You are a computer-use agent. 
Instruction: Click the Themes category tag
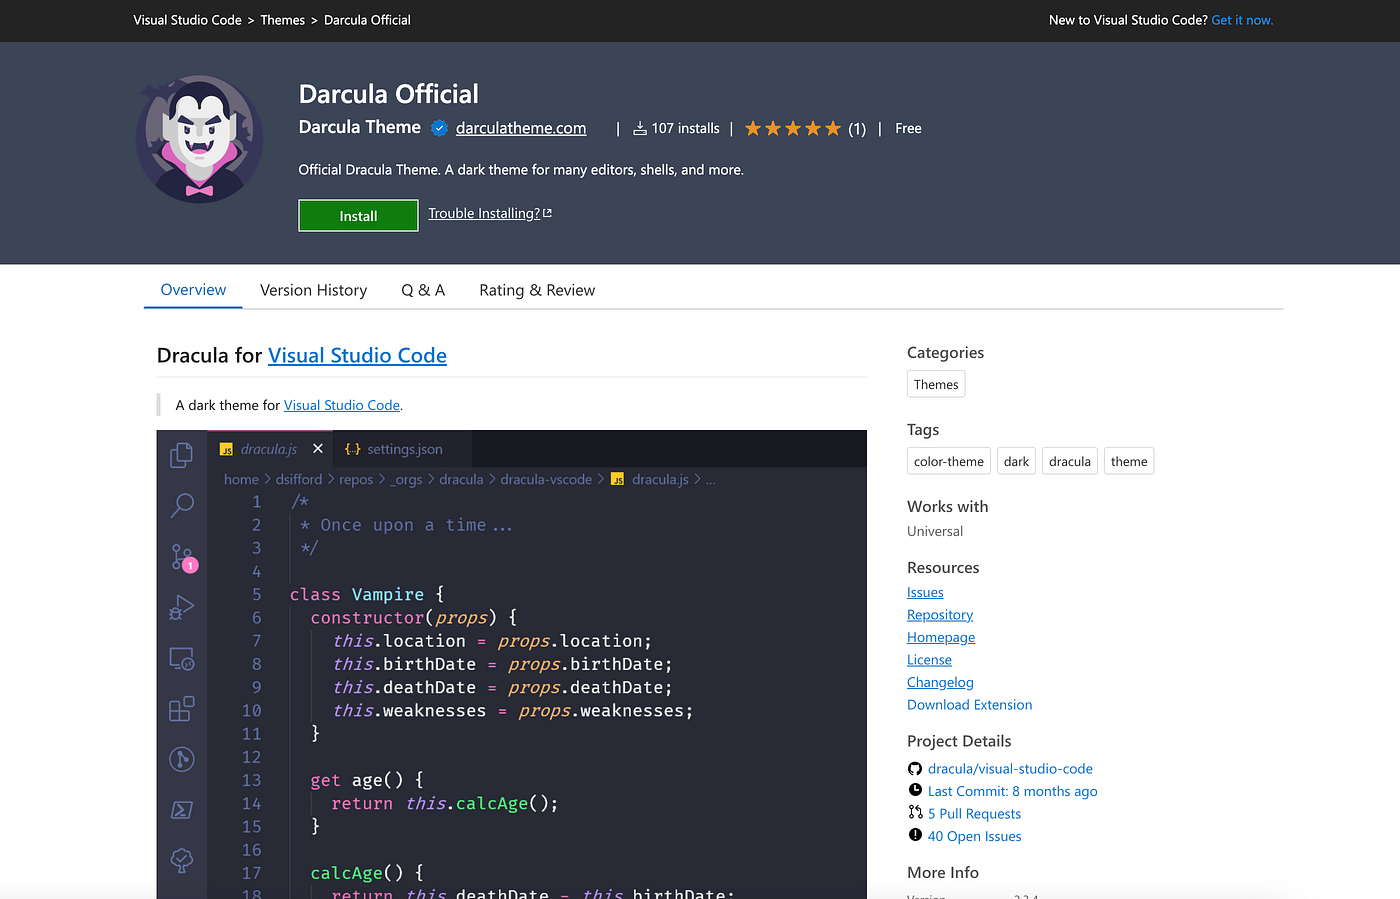[x=936, y=384]
